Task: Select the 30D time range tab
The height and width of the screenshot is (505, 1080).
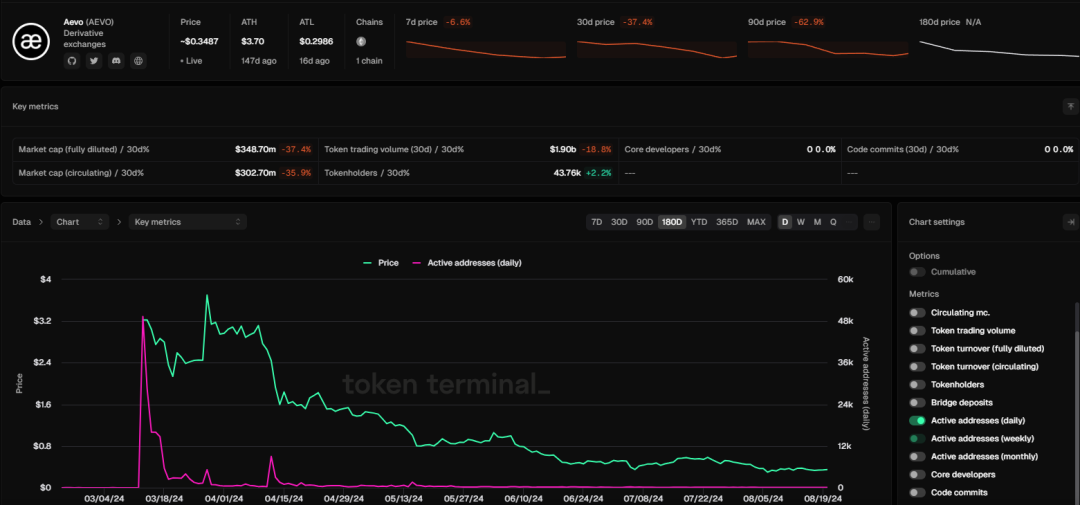Action: [620, 222]
